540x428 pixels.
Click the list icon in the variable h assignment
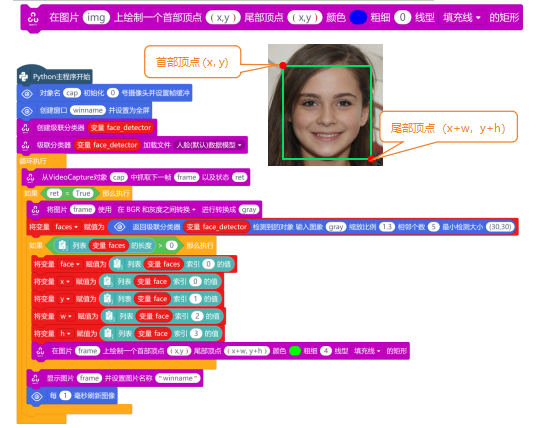(x=108, y=333)
